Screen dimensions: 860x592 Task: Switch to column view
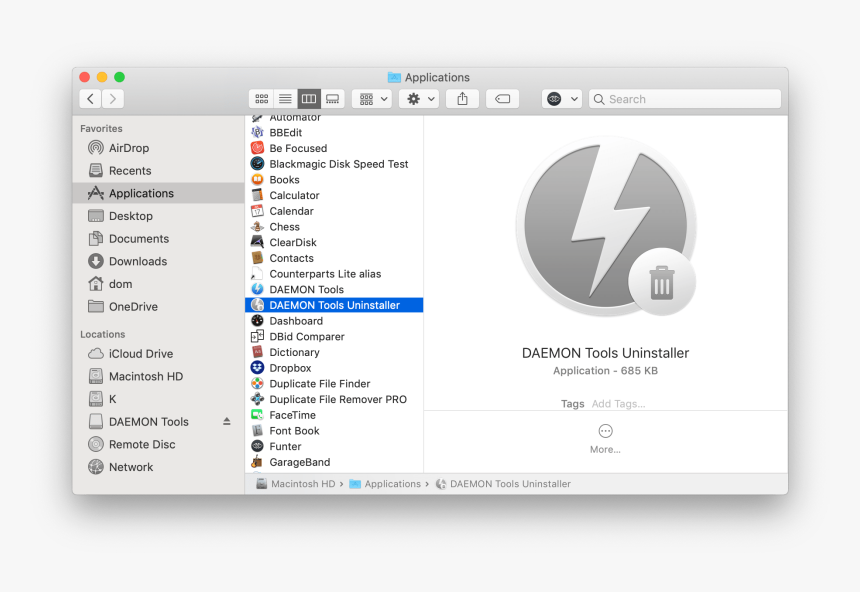coord(309,99)
